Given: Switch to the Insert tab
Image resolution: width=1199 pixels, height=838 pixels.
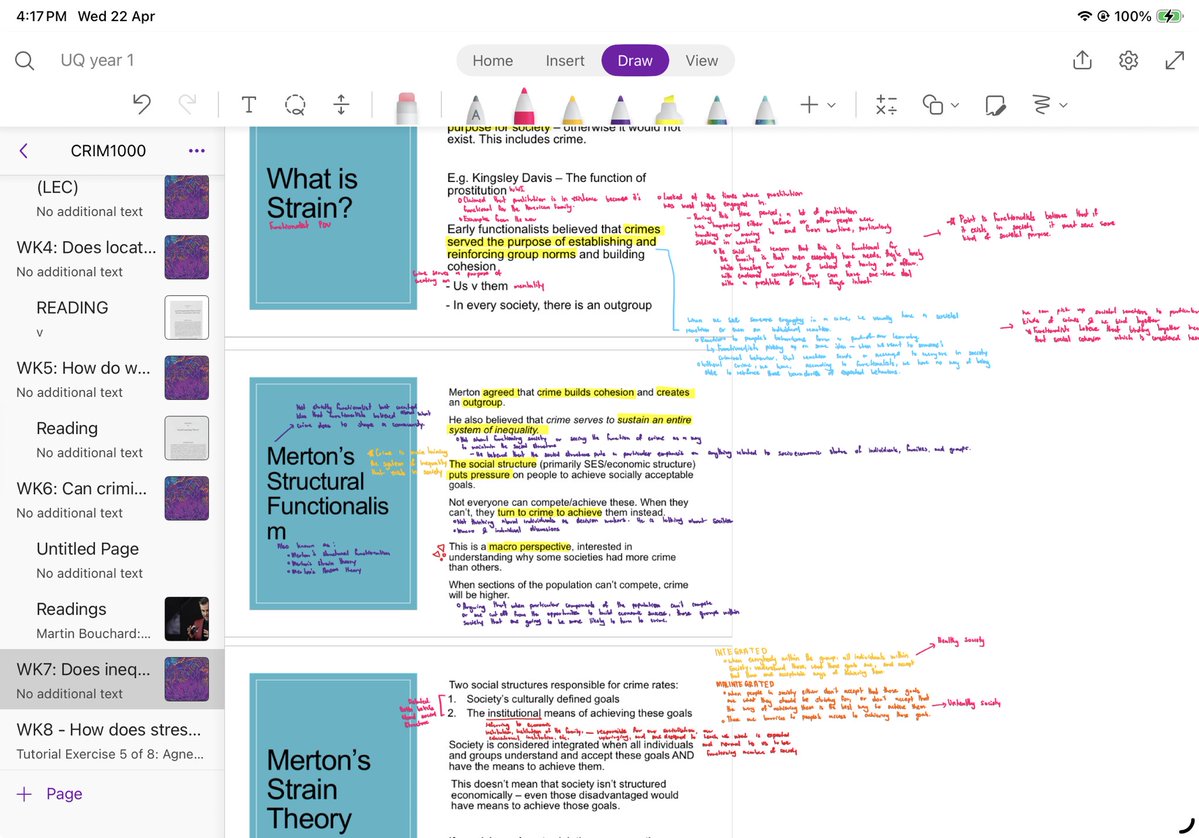Looking at the screenshot, I should (564, 60).
